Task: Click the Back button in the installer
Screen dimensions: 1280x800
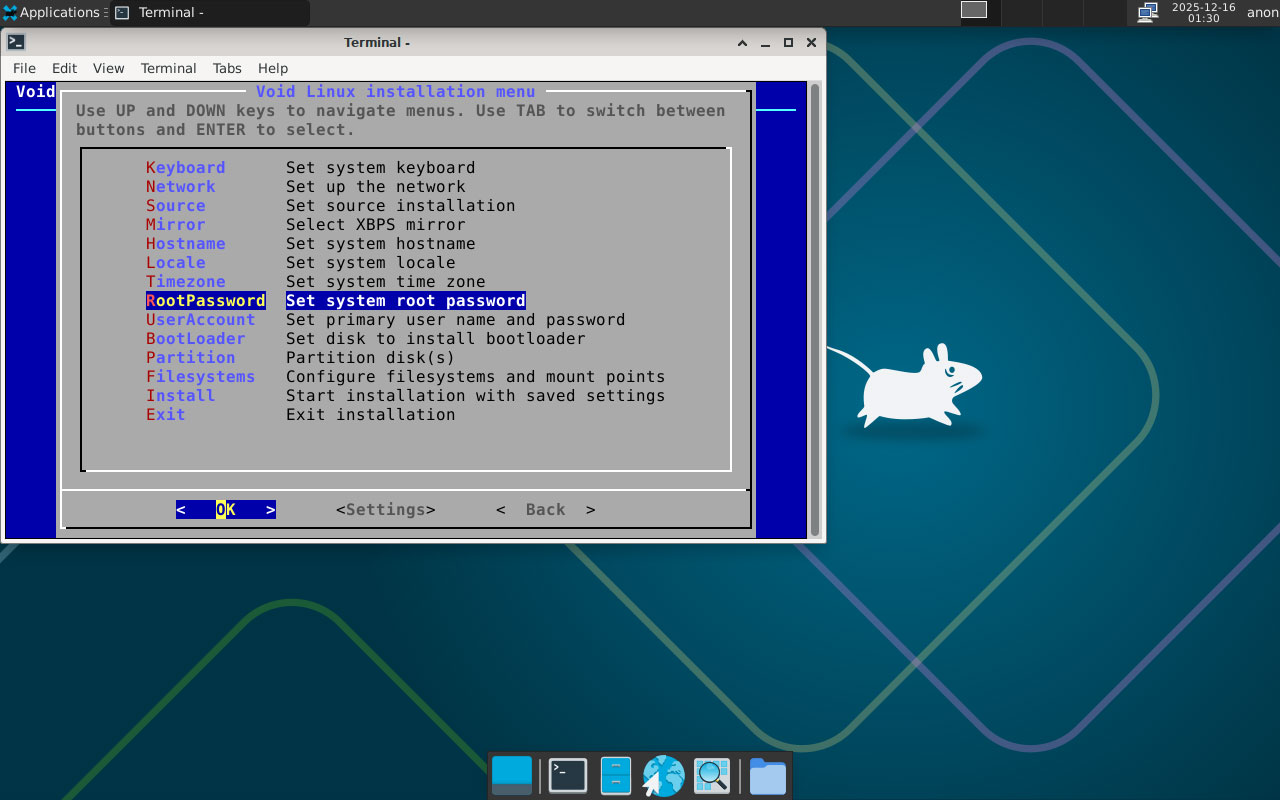Action: pyautogui.click(x=545, y=510)
